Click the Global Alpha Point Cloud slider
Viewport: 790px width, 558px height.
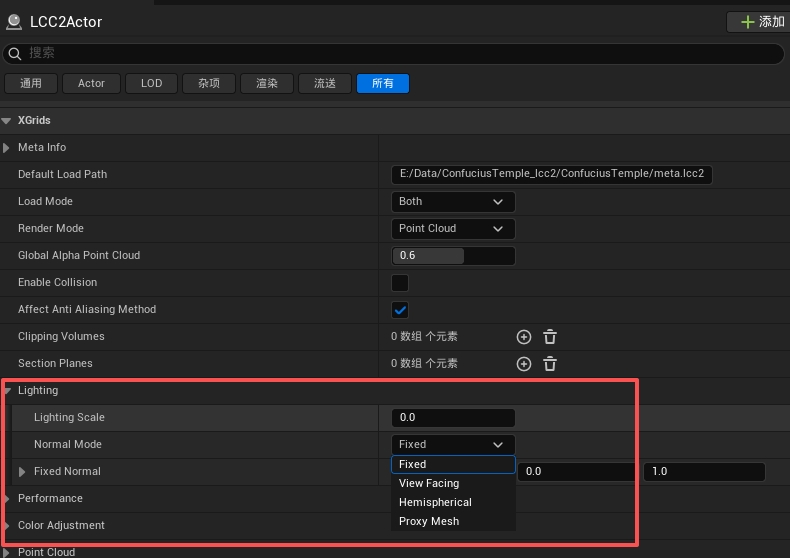pyautogui.click(x=453, y=256)
